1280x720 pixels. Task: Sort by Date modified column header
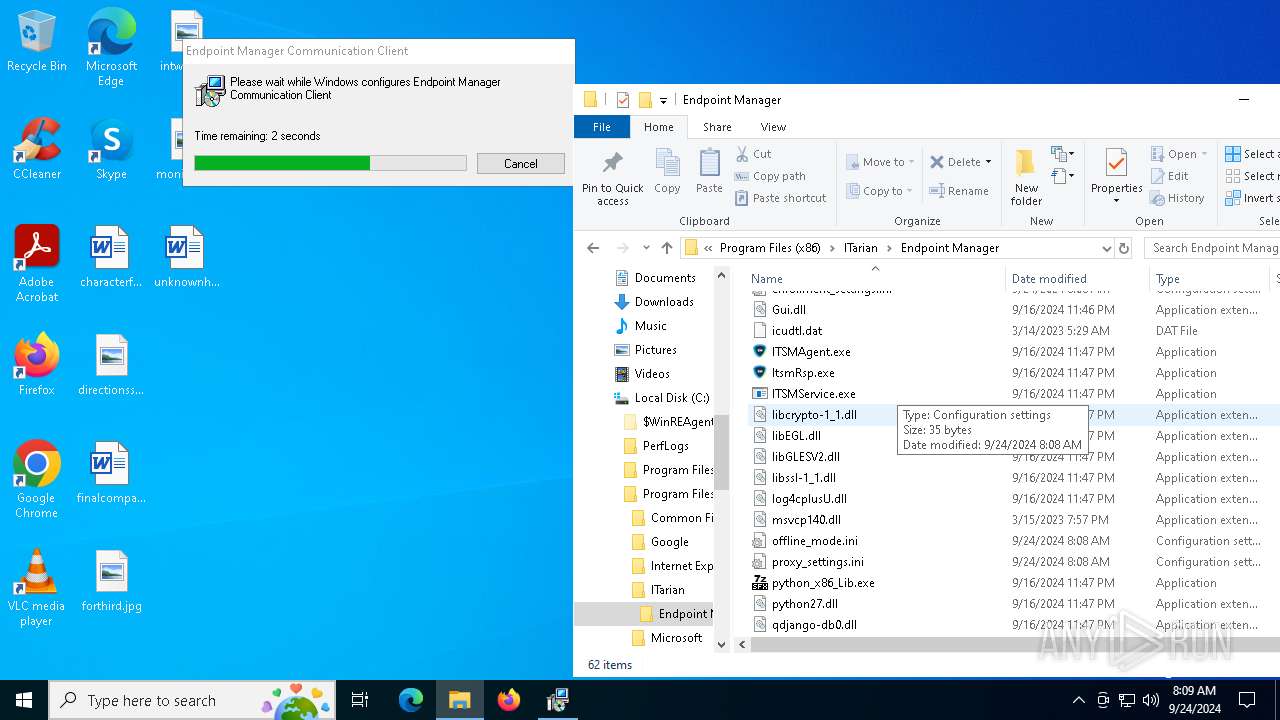point(1049,279)
